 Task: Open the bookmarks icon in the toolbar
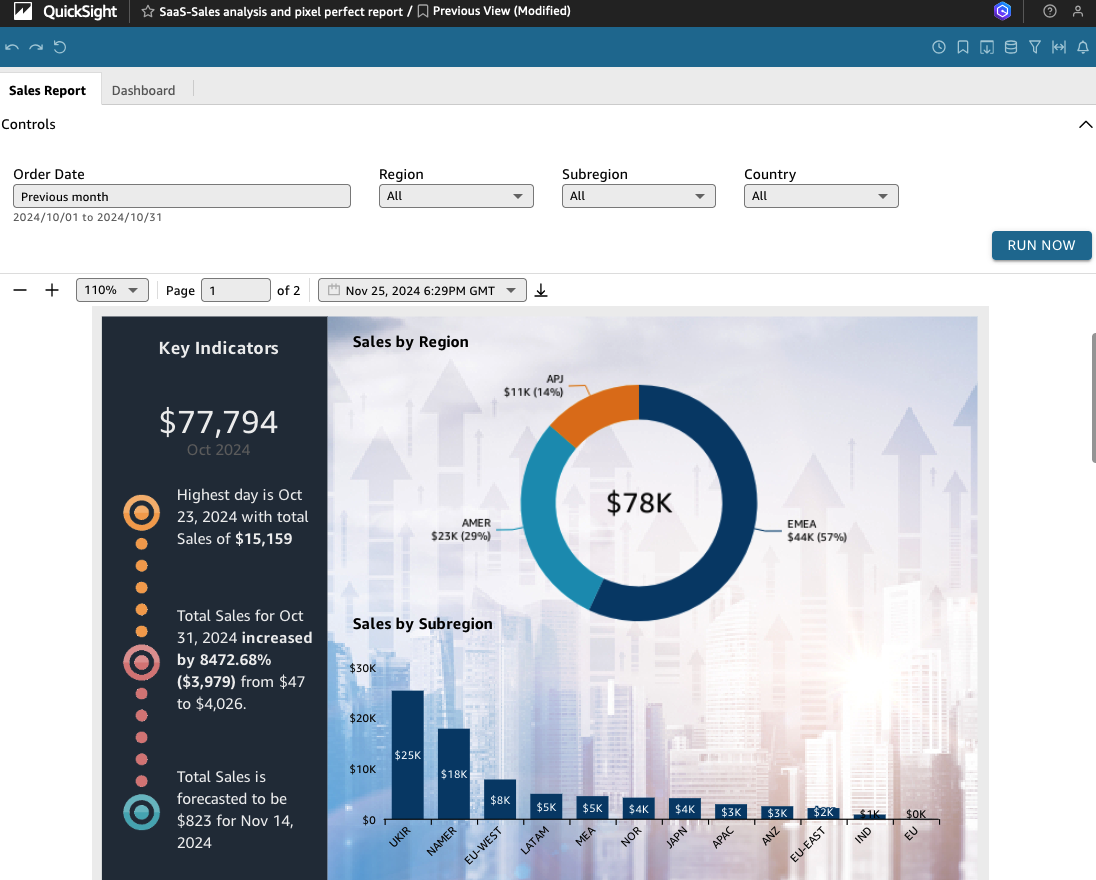[x=963, y=47]
